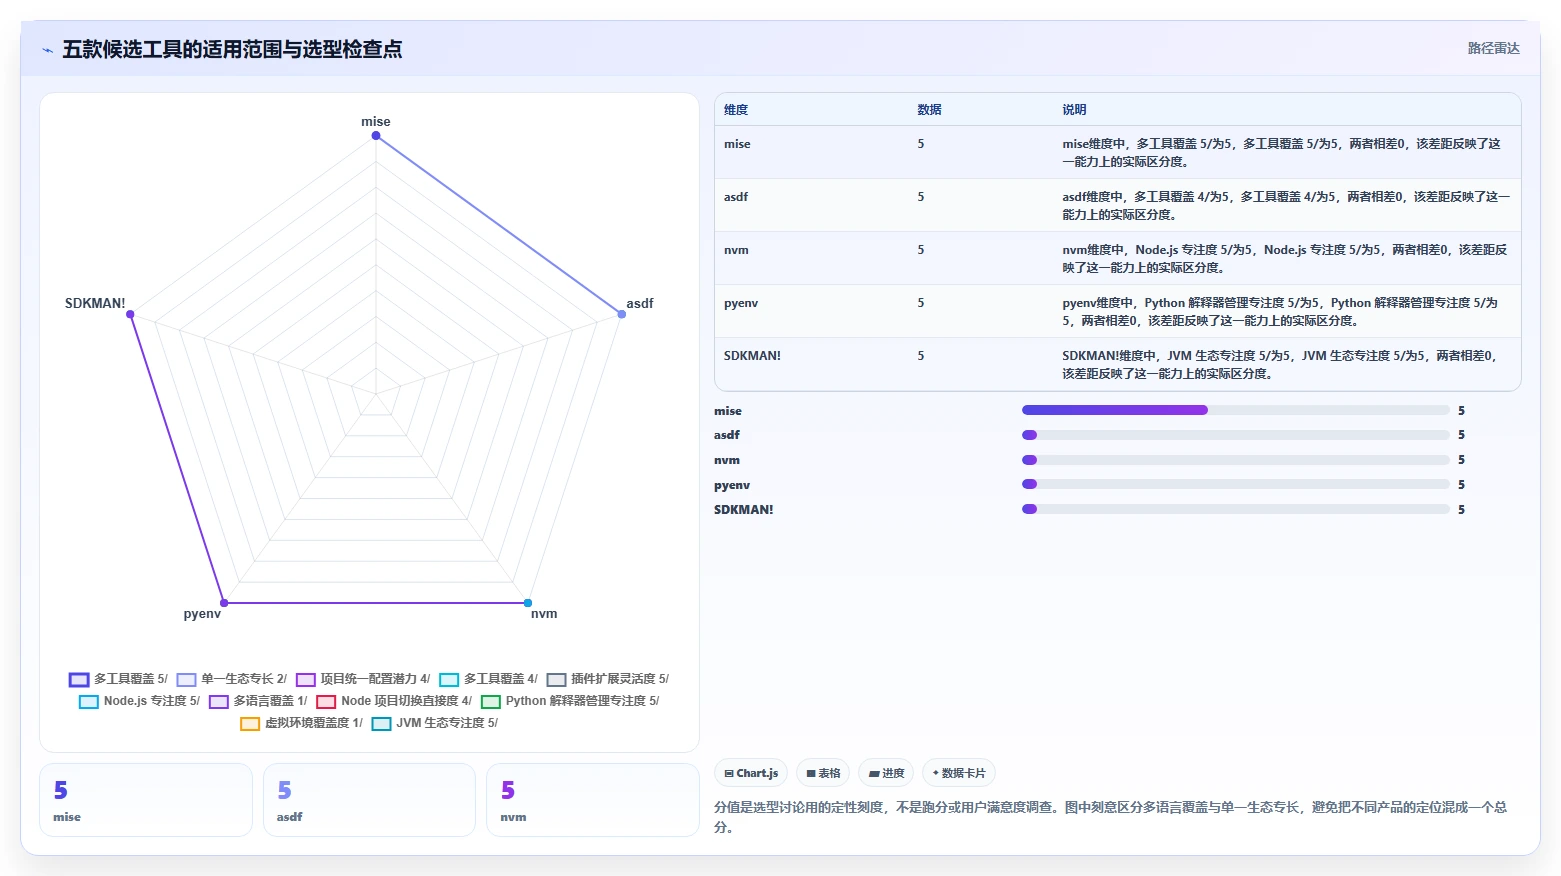Click the description starting 'SDKMAN!维度中'
Viewport: 1561px width, 876px height.
point(1280,365)
